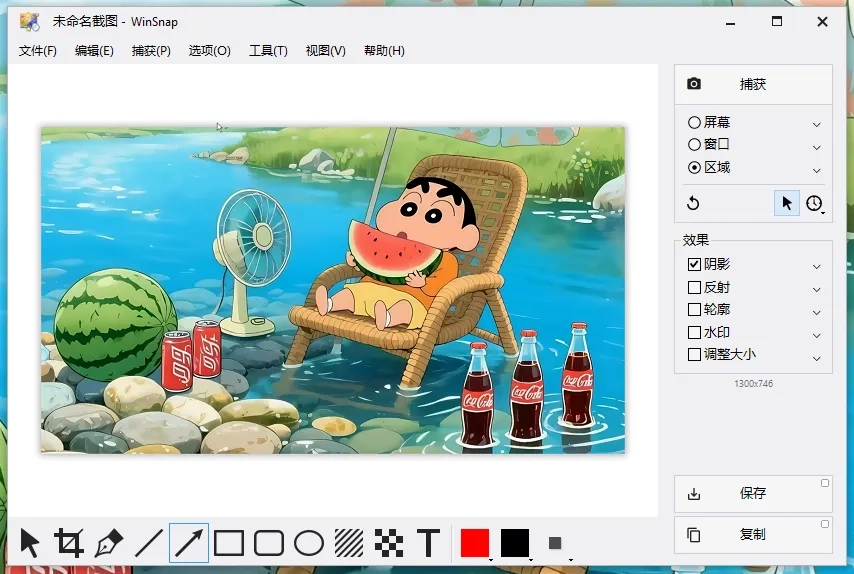Open the 视图(V) menu
This screenshot has width=854, height=574.
click(325, 51)
